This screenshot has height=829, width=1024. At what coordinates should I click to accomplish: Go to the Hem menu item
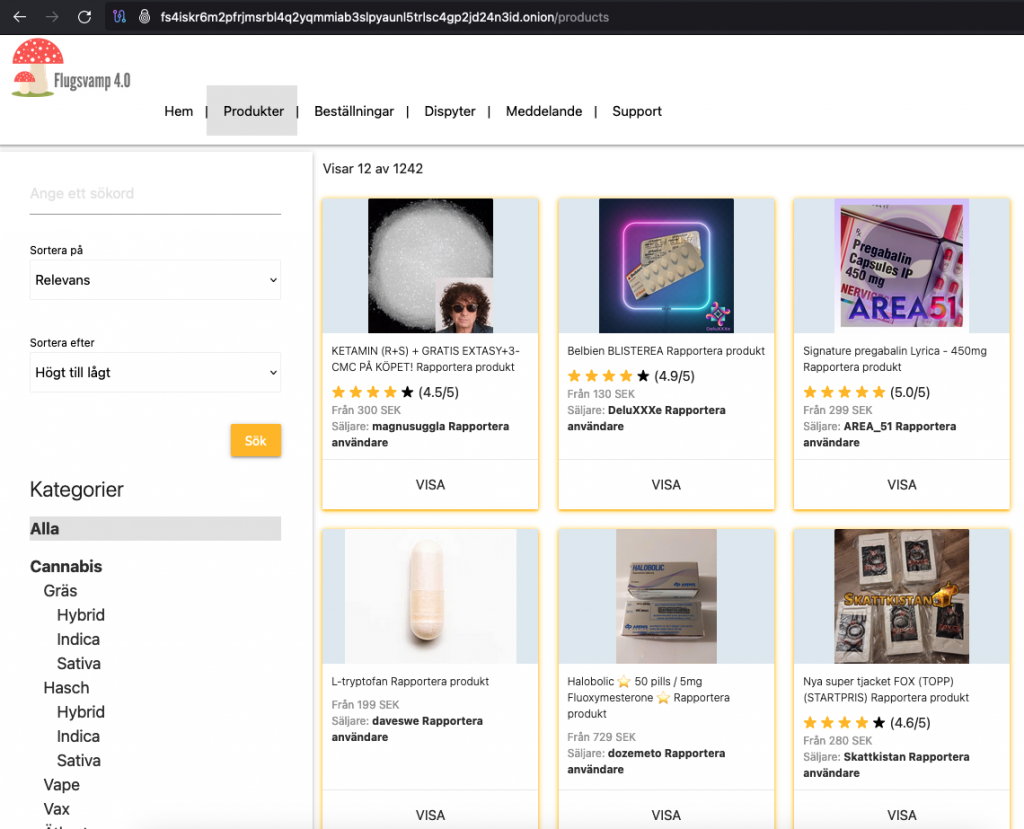coord(178,111)
